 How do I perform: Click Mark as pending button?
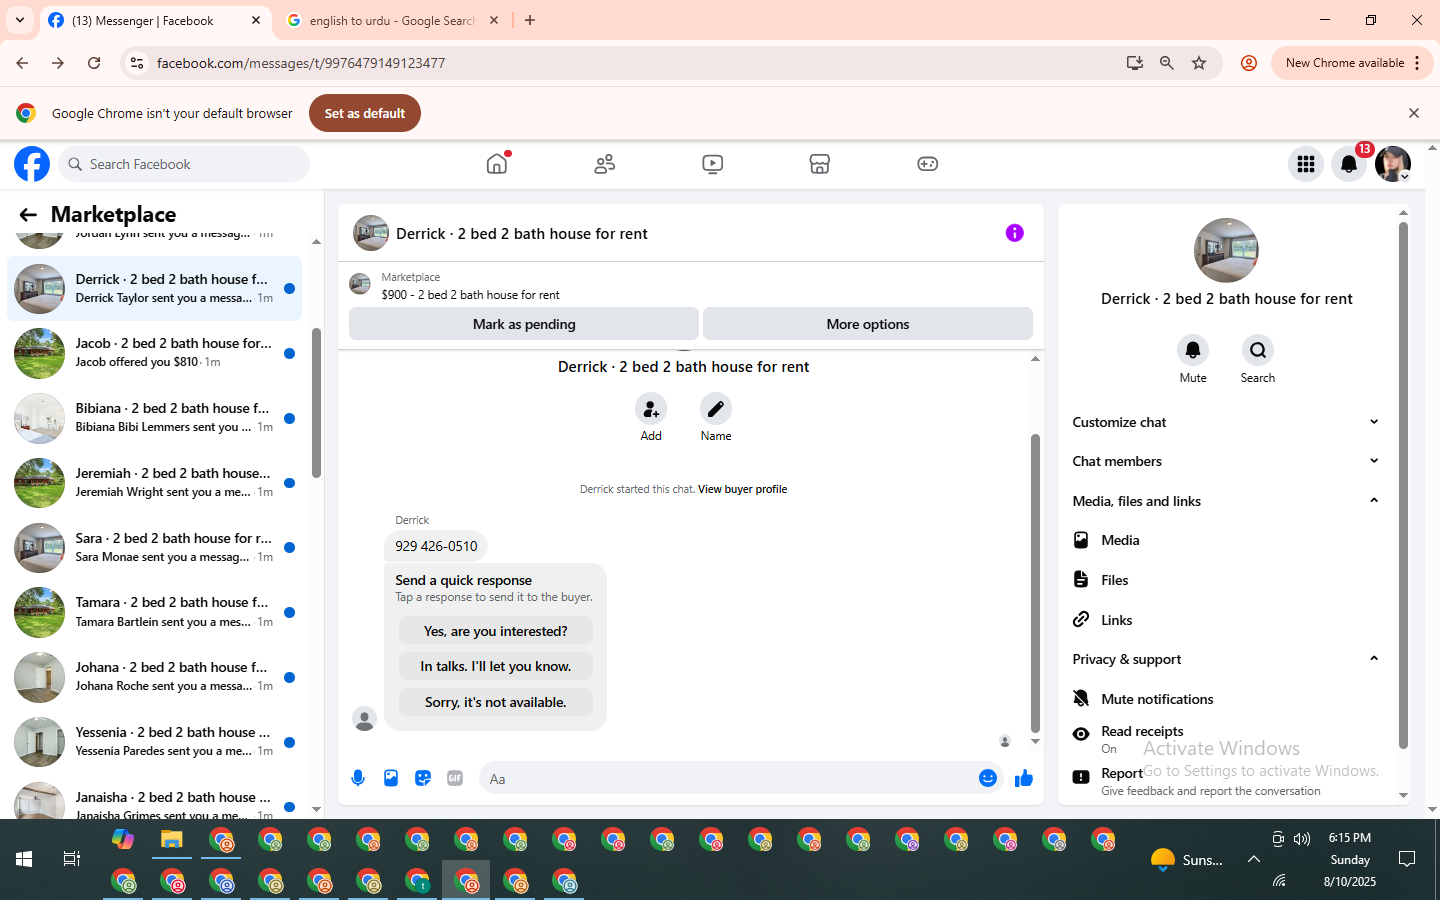point(524,324)
